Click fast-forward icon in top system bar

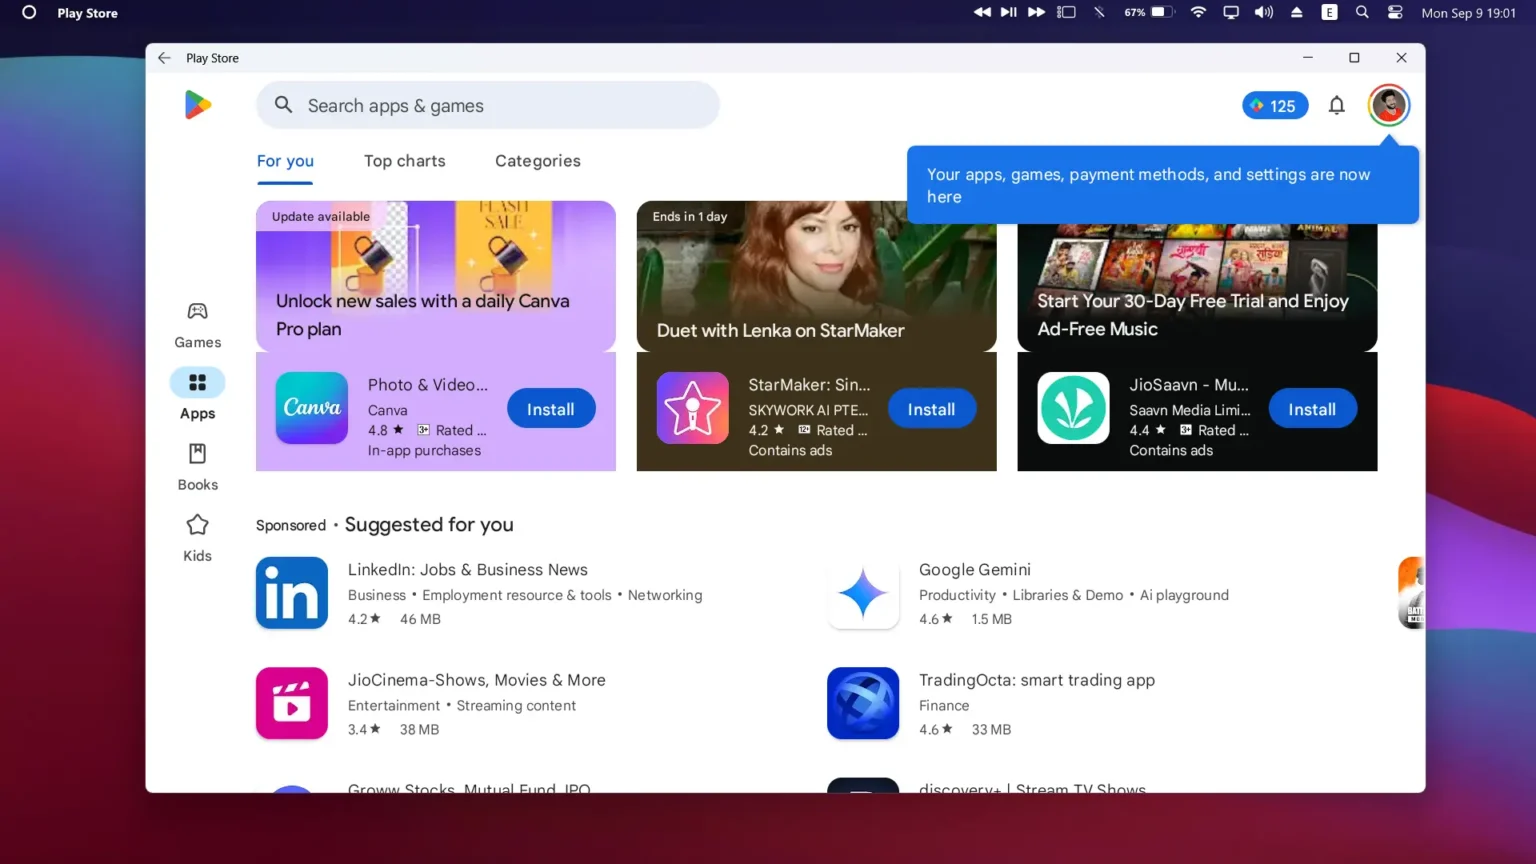coord(1036,13)
